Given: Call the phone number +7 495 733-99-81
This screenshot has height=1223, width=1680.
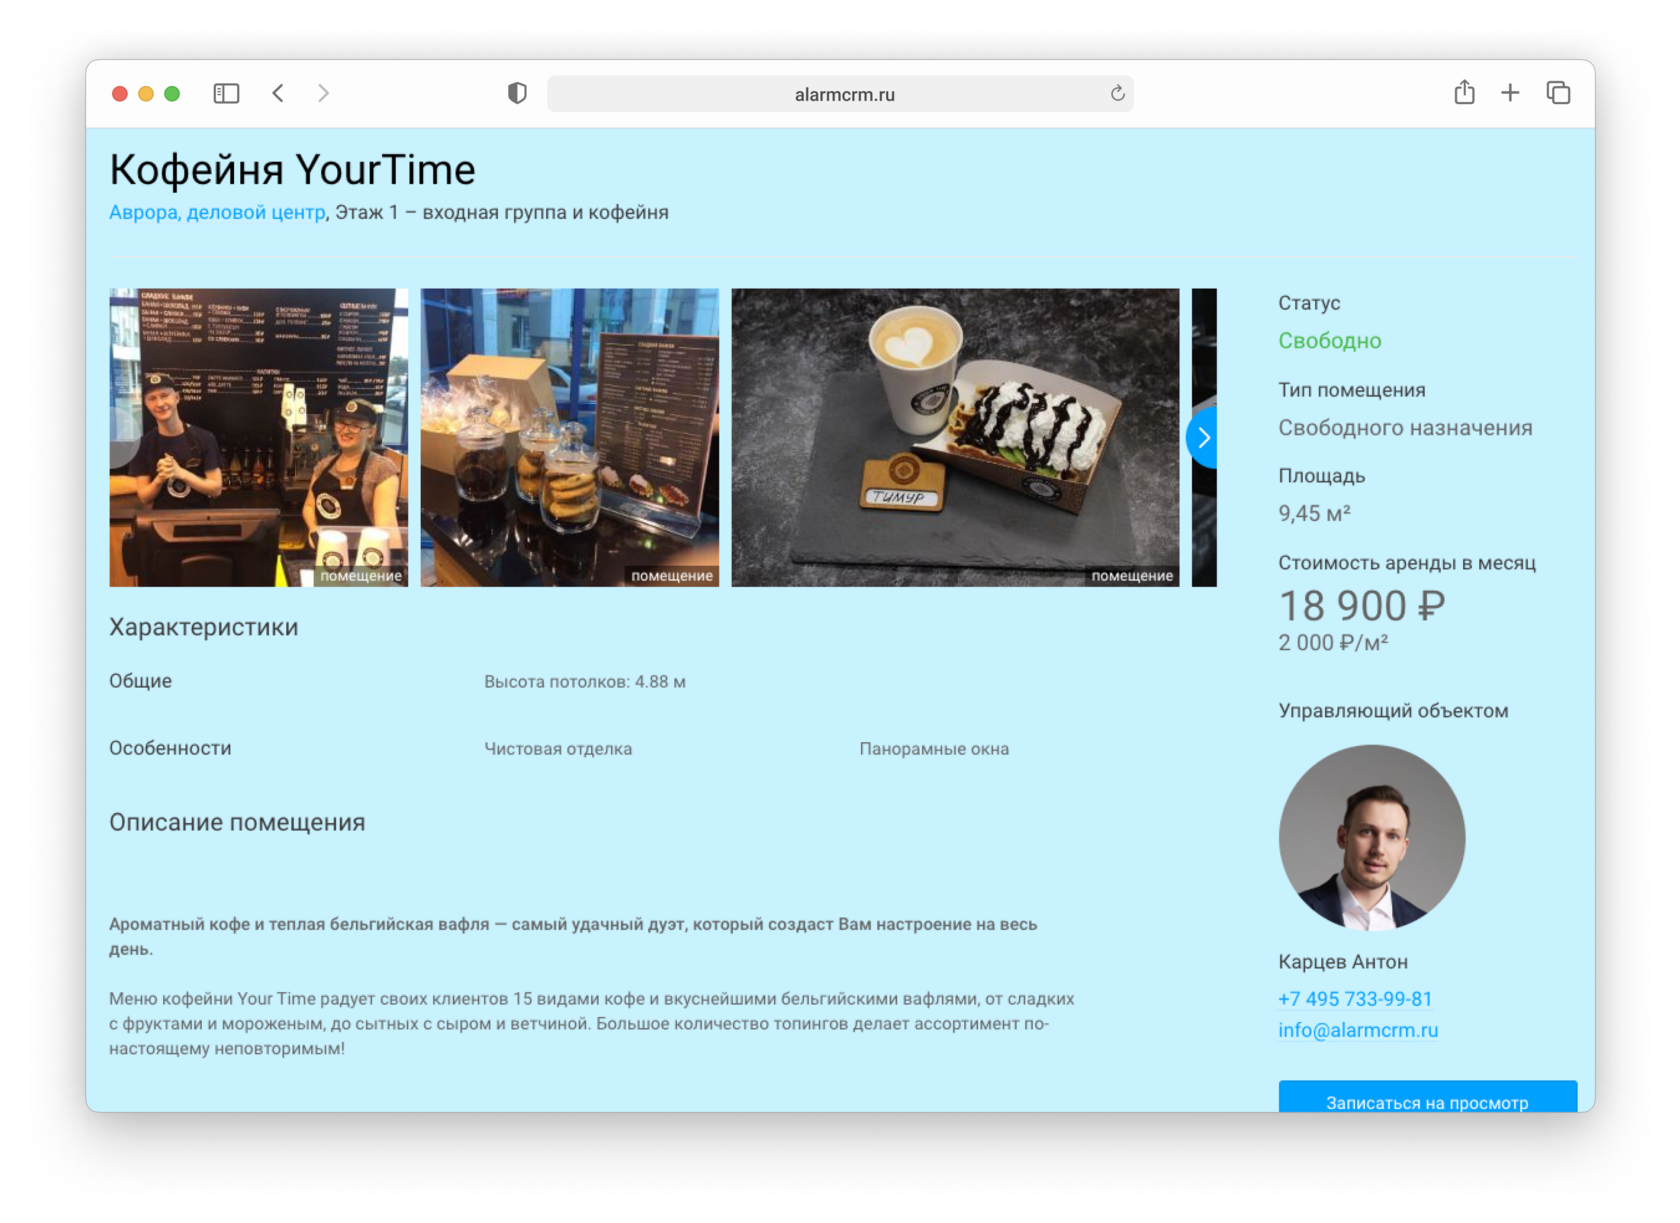Looking at the screenshot, I should pyautogui.click(x=1355, y=999).
